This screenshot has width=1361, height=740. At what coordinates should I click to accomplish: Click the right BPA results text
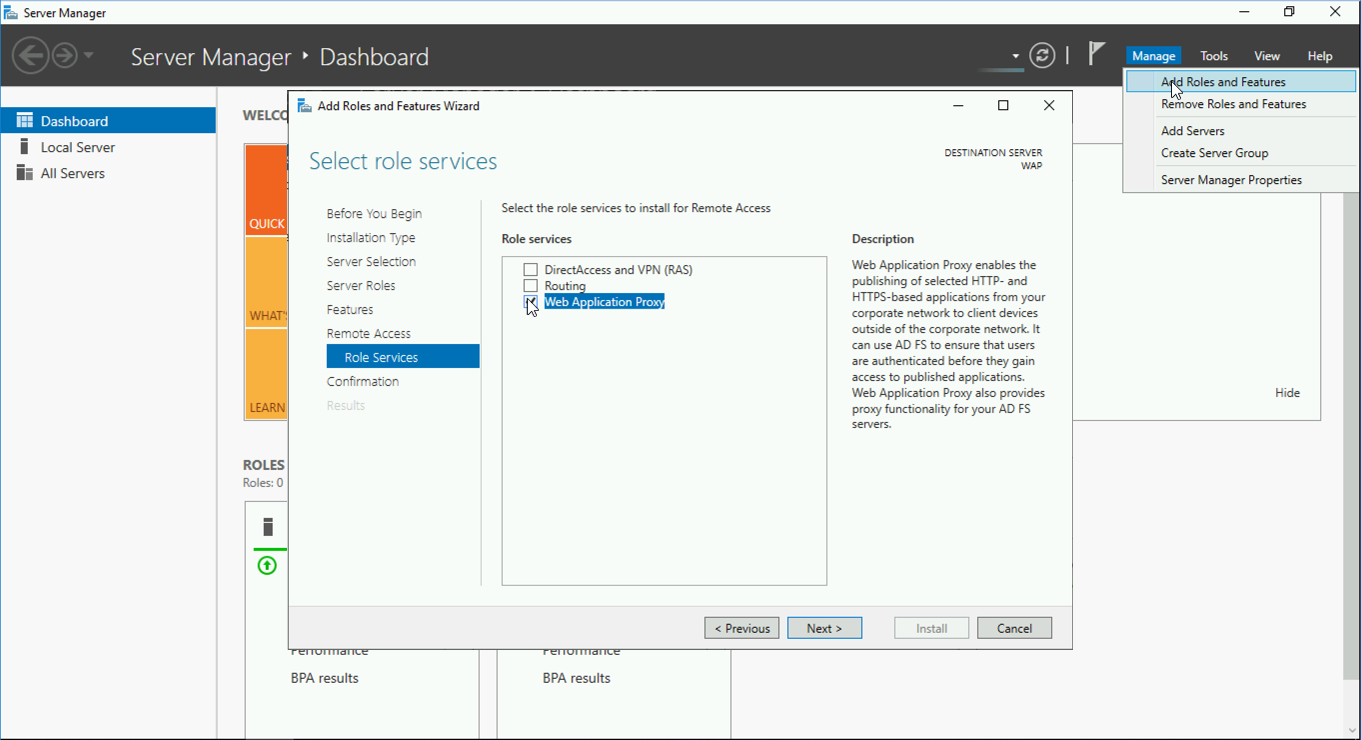[x=577, y=678]
